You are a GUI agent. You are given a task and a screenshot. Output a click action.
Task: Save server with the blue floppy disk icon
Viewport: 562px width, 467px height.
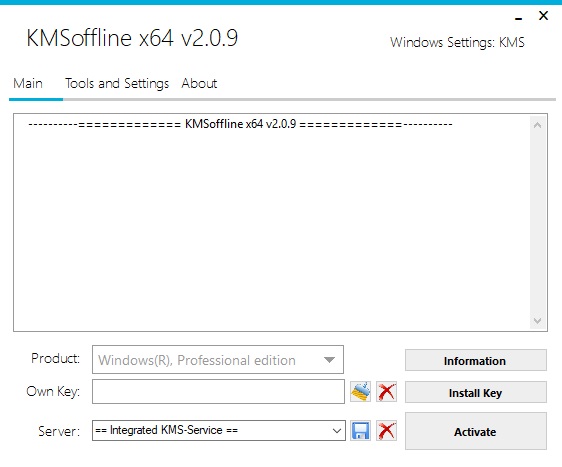[x=361, y=430]
